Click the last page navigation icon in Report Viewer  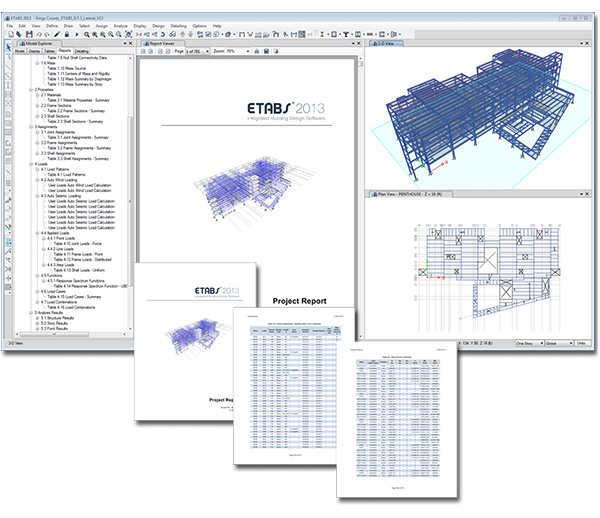click(168, 51)
